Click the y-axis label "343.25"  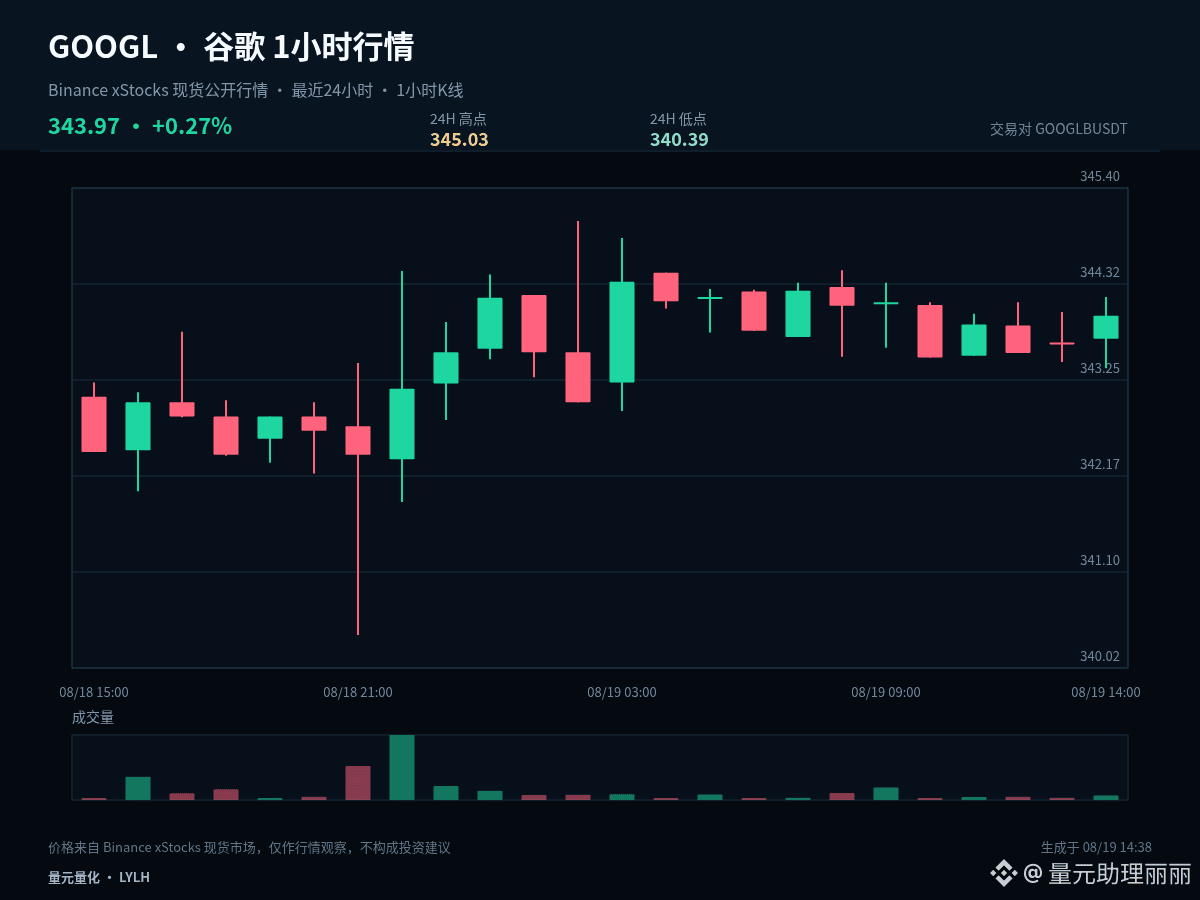click(1100, 368)
